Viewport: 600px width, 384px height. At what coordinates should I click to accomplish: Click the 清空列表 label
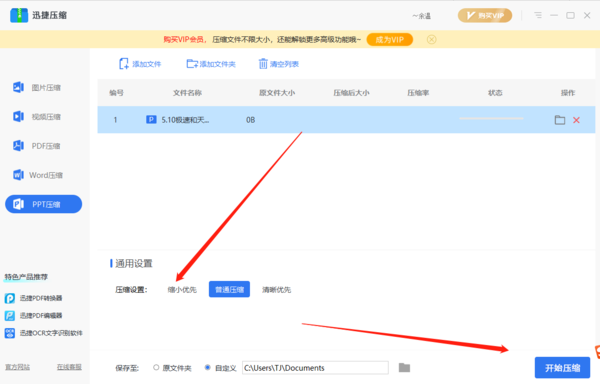pos(284,64)
